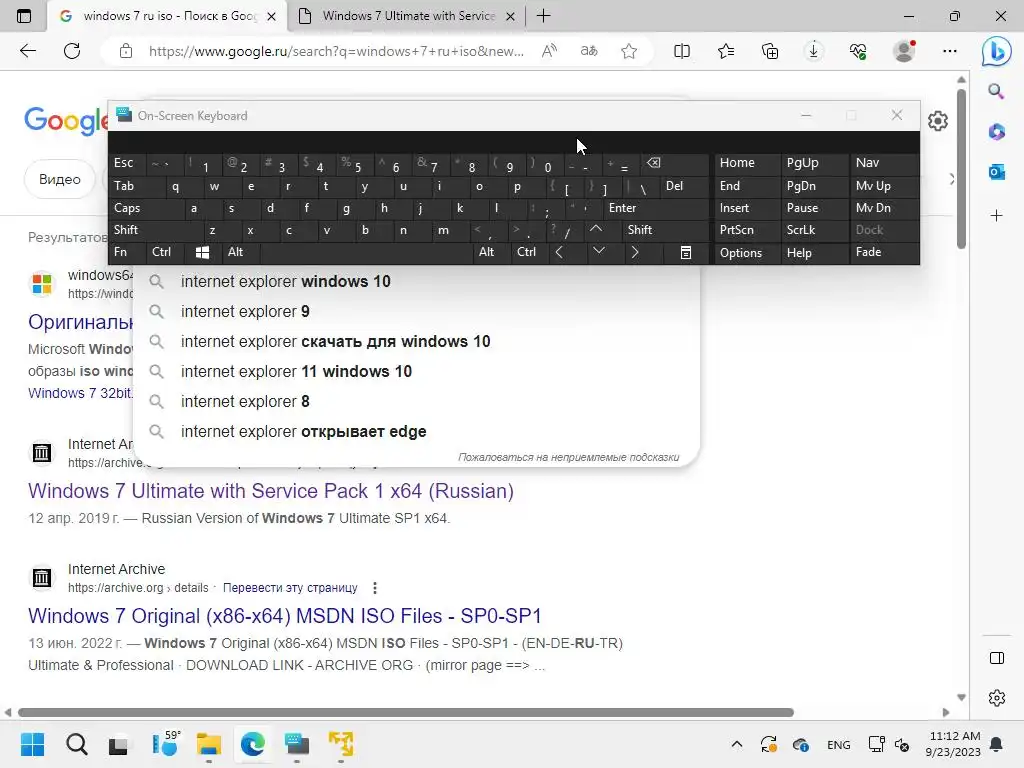Click the Windows logo key on keyboard
This screenshot has width=1024, height=768.
[x=202, y=252]
